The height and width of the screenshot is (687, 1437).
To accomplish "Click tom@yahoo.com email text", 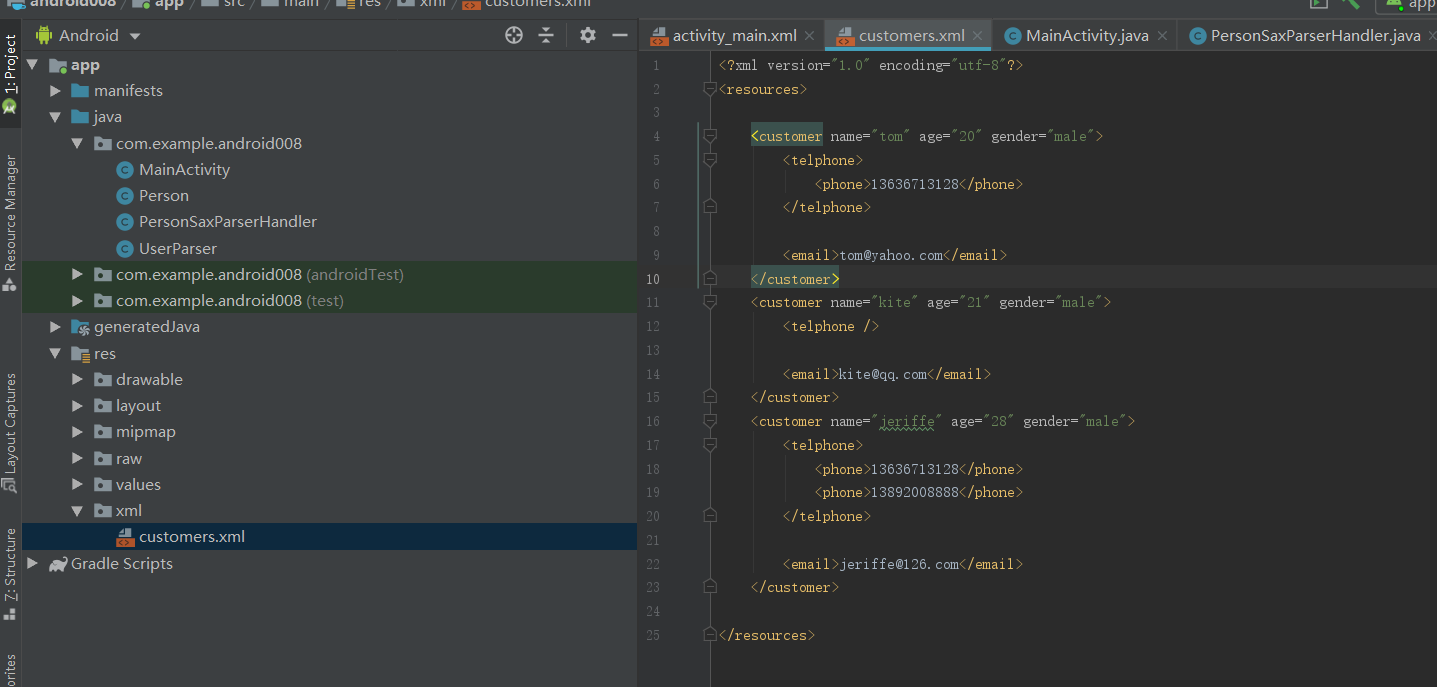I will point(891,255).
